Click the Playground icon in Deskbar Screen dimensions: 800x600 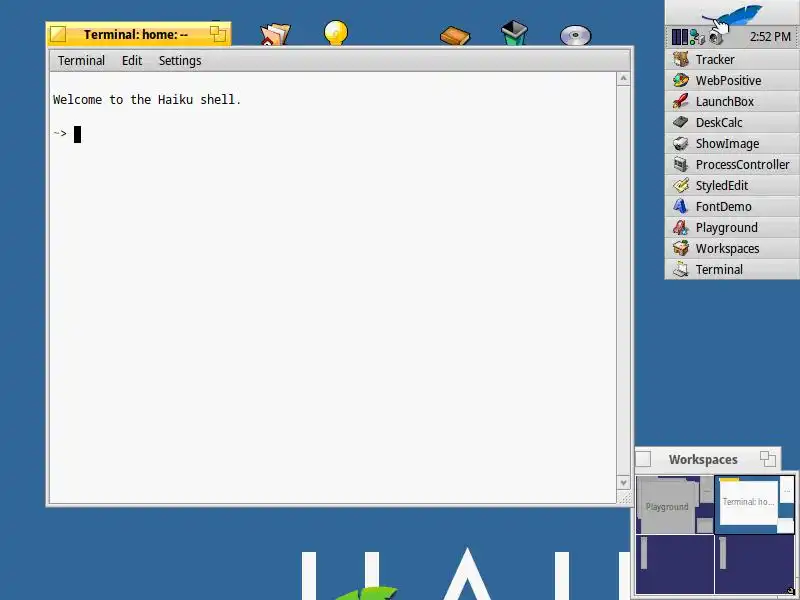(681, 227)
